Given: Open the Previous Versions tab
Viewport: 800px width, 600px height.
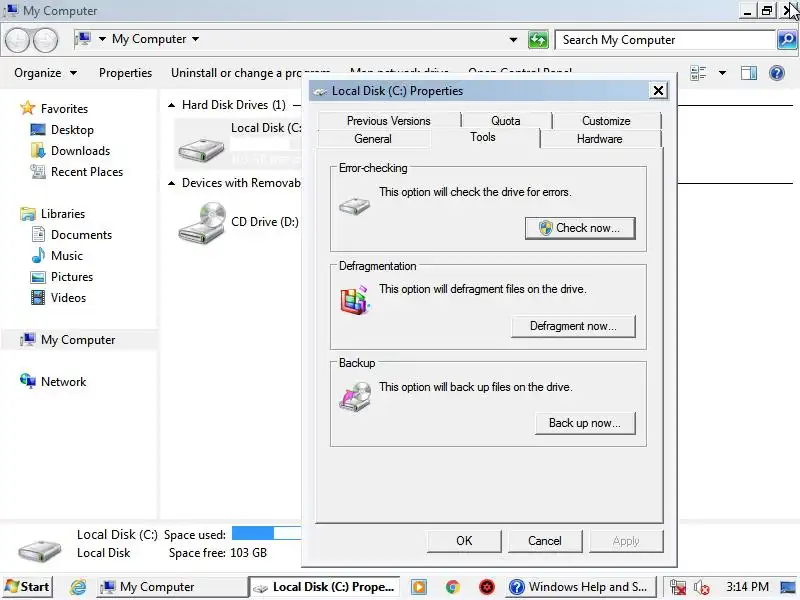Looking at the screenshot, I should [x=389, y=121].
